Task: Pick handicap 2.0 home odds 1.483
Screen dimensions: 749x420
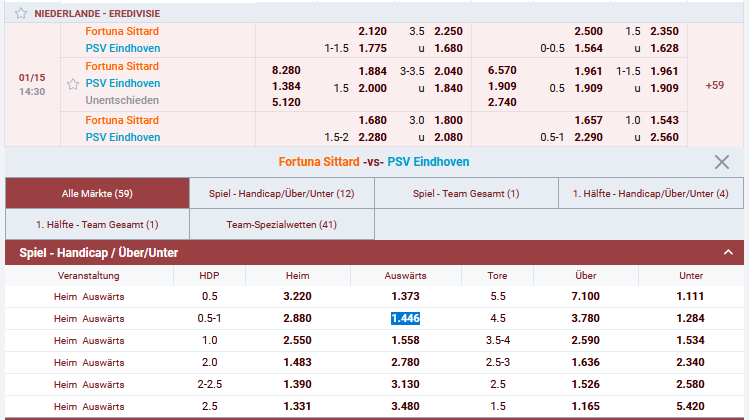Action: click(297, 362)
